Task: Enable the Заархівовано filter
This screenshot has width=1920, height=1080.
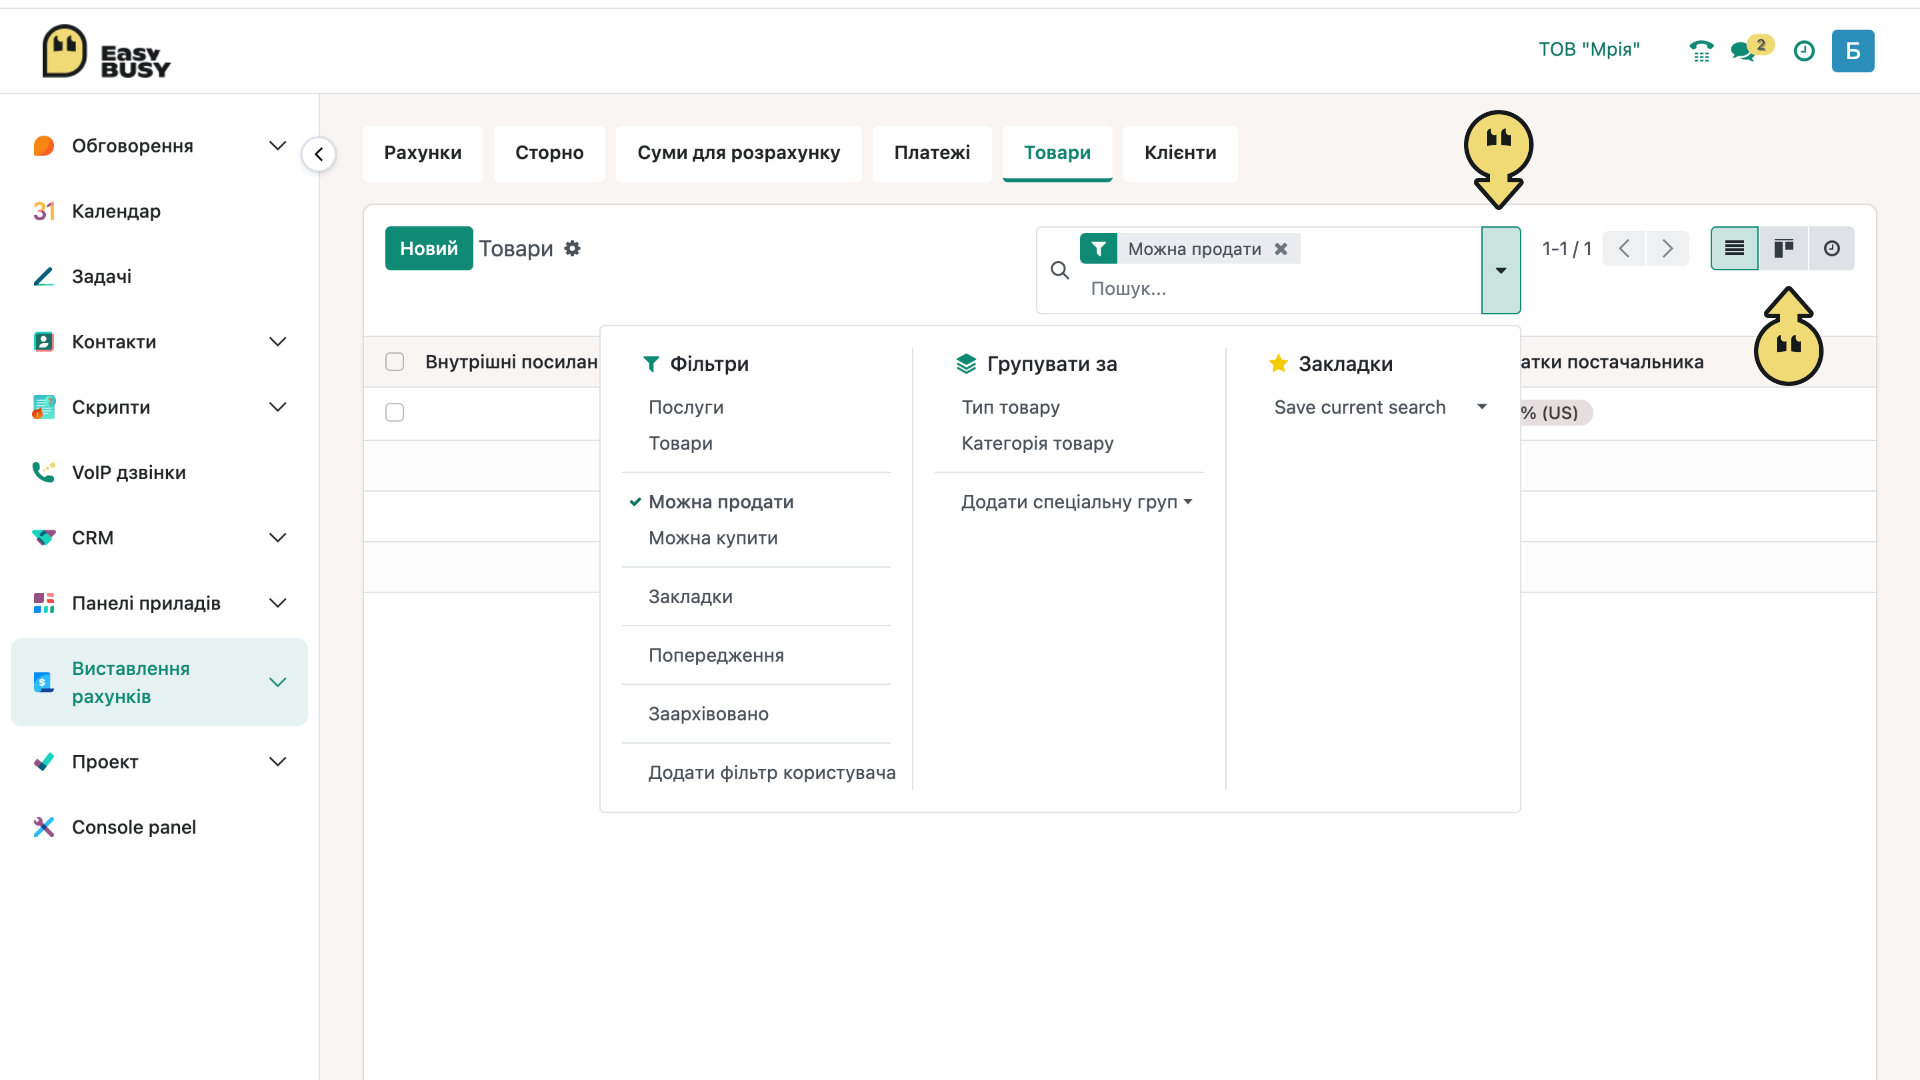Action: point(708,714)
